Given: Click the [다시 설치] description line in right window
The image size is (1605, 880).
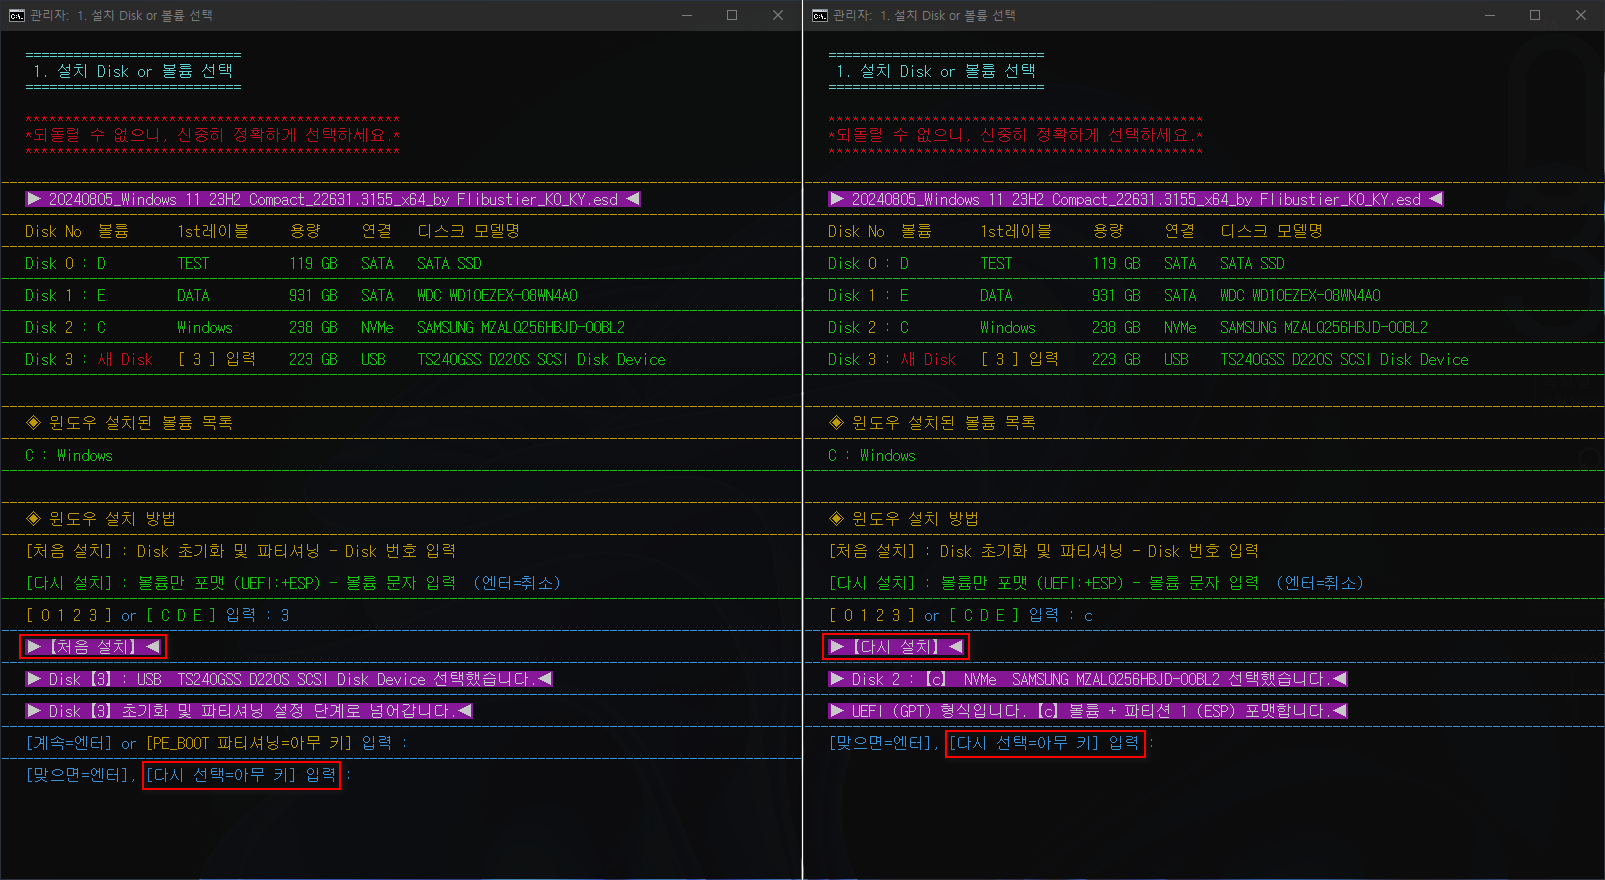Looking at the screenshot, I should tap(1096, 583).
